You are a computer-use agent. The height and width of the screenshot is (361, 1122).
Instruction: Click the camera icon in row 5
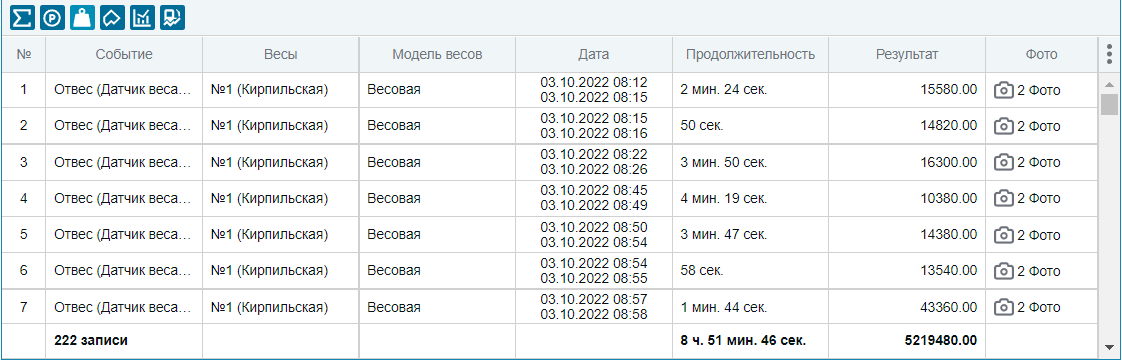click(x=1004, y=235)
